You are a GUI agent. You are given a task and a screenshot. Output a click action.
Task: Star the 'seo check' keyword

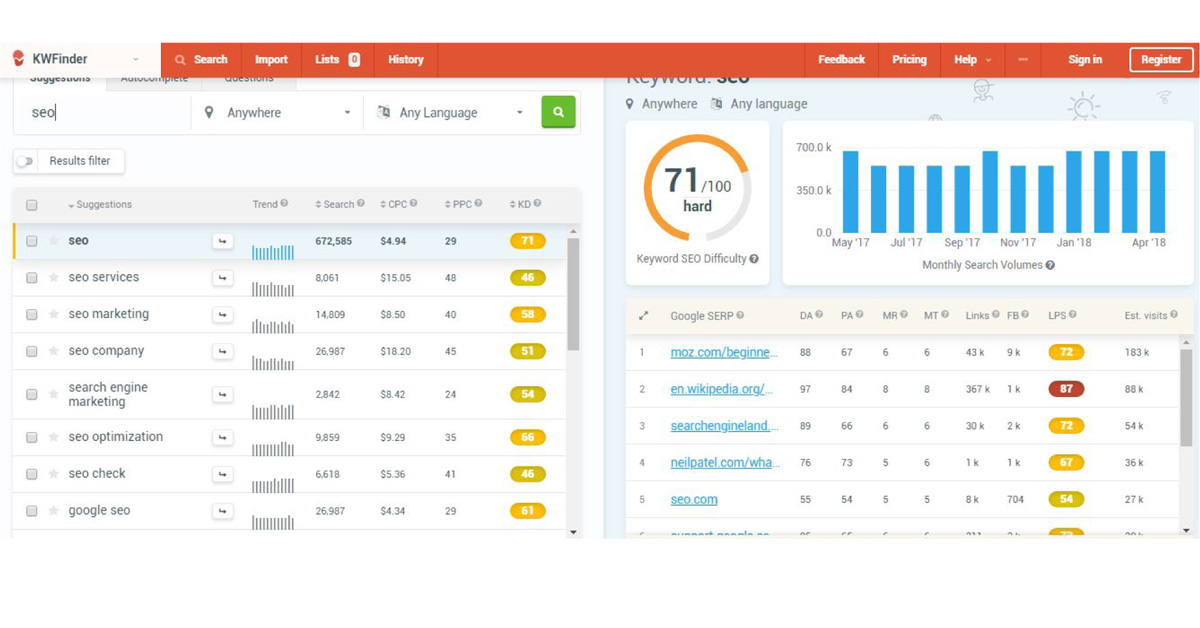[54, 474]
